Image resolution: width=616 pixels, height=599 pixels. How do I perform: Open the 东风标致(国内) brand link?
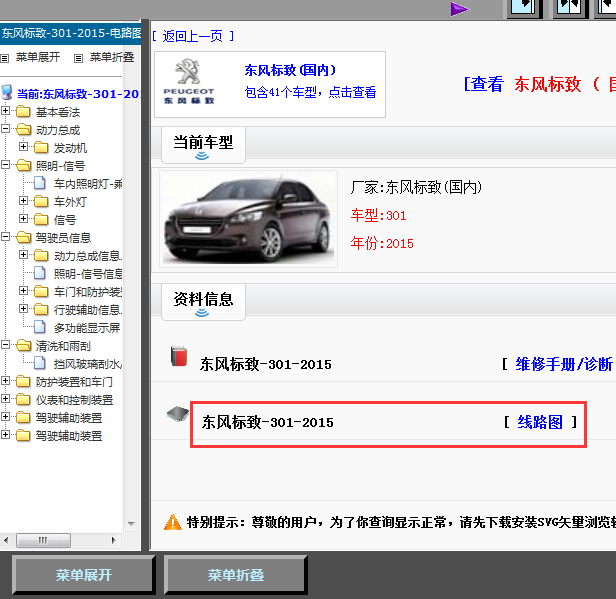click(290, 70)
